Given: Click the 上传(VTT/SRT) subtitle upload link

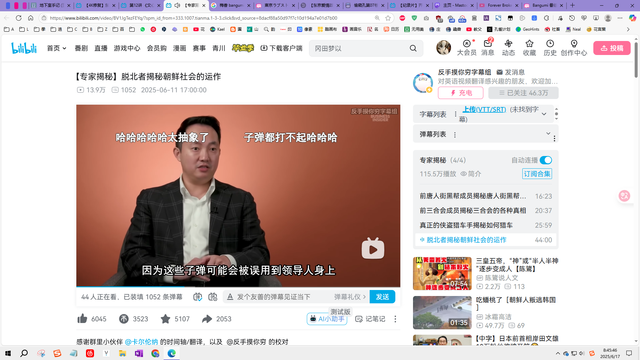Looking at the screenshot, I should pos(484,109).
